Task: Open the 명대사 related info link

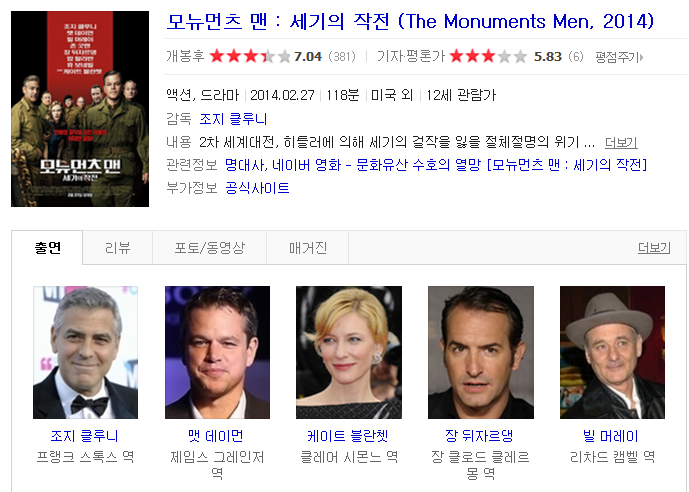Action: point(245,165)
